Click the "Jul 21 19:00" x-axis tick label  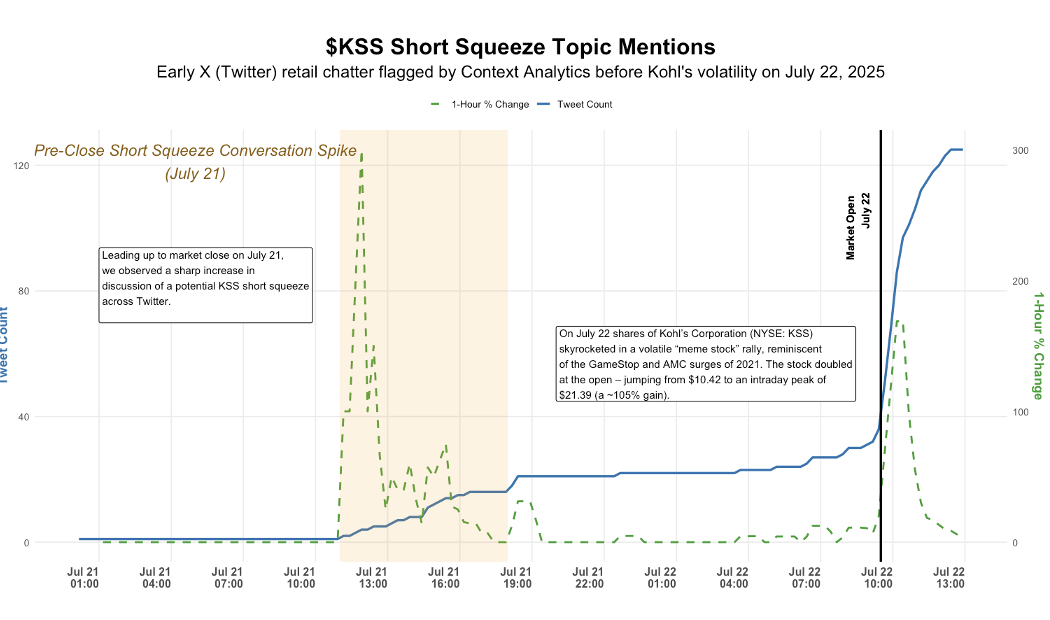517,577
